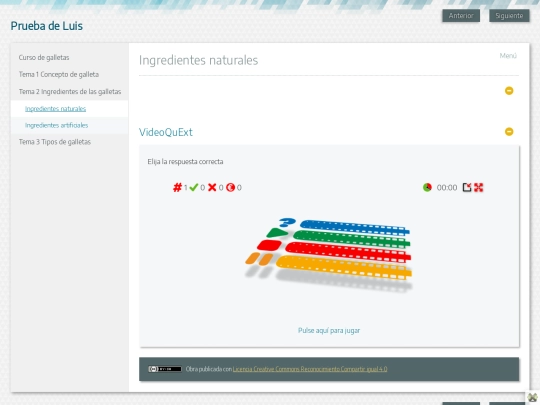Click the green checkmark hits icon
Viewport: 540px width, 405px height.
(194, 187)
